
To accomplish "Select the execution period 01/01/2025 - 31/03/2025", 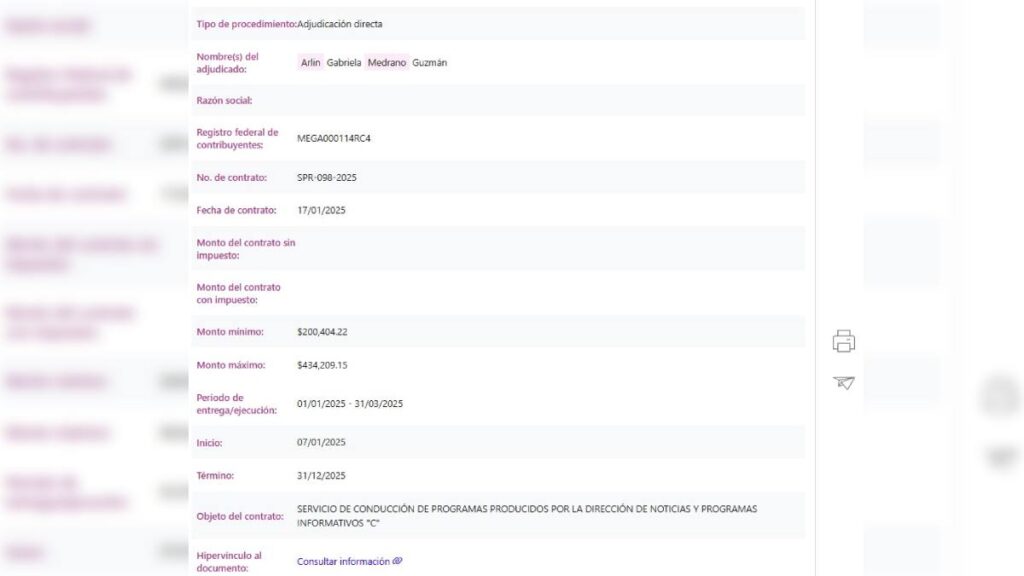I will [349, 404].
